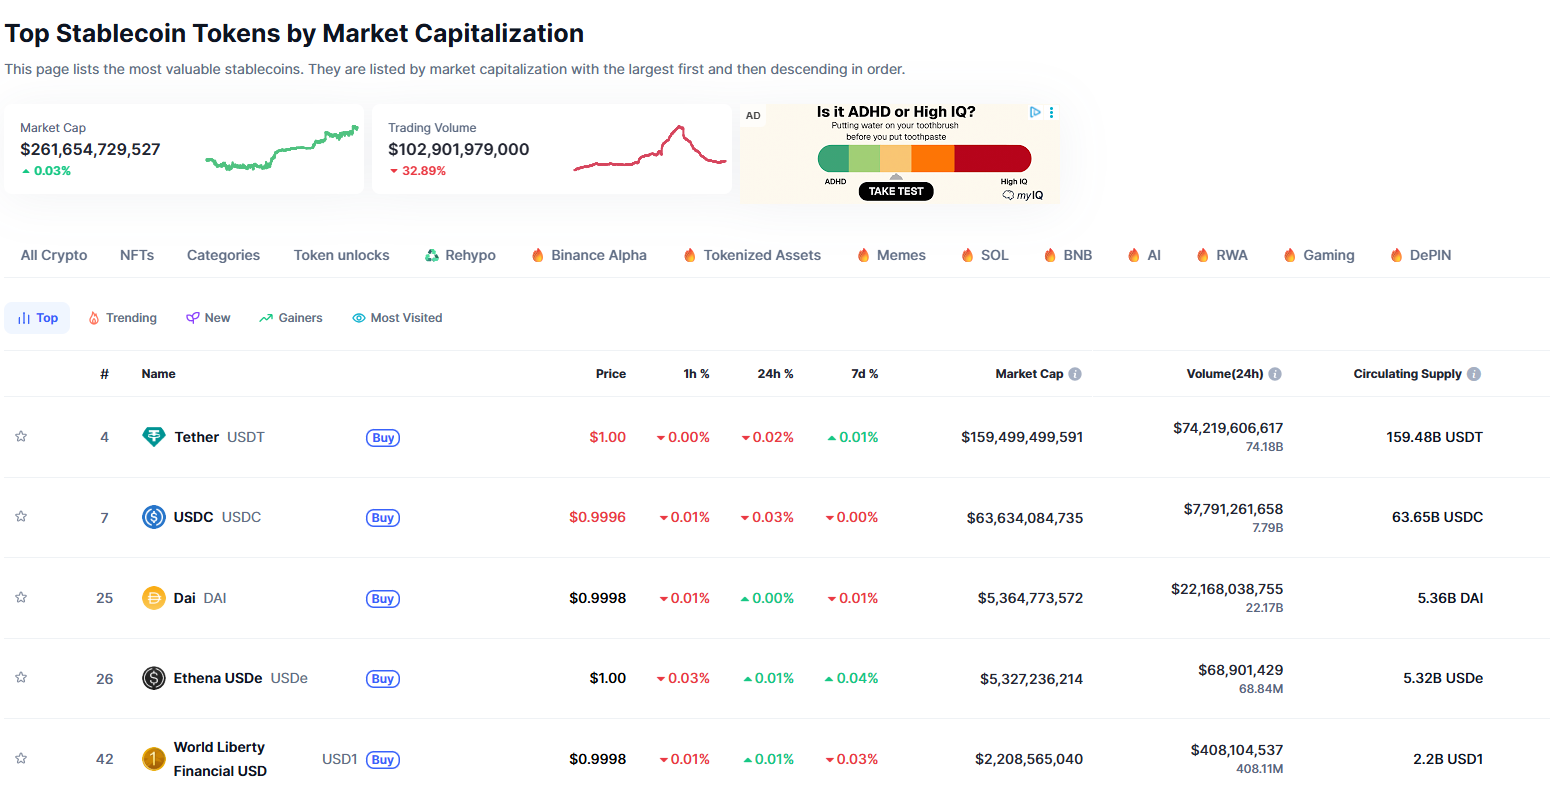The width and height of the screenshot is (1550, 786).
Task: Click the Buy button for Ethena USDe
Action: 383,679
